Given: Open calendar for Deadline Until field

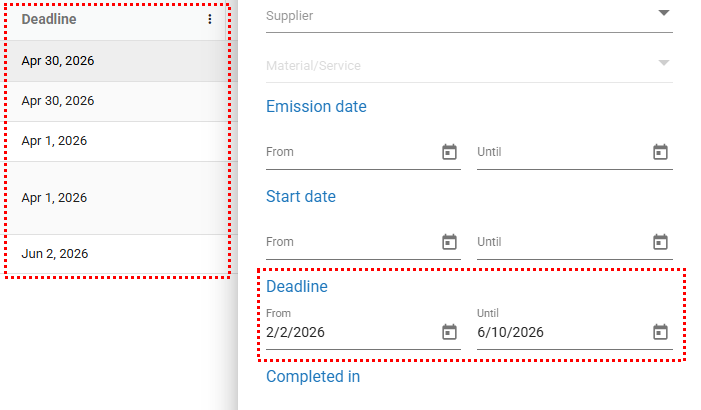Looking at the screenshot, I should tap(660, 332).
